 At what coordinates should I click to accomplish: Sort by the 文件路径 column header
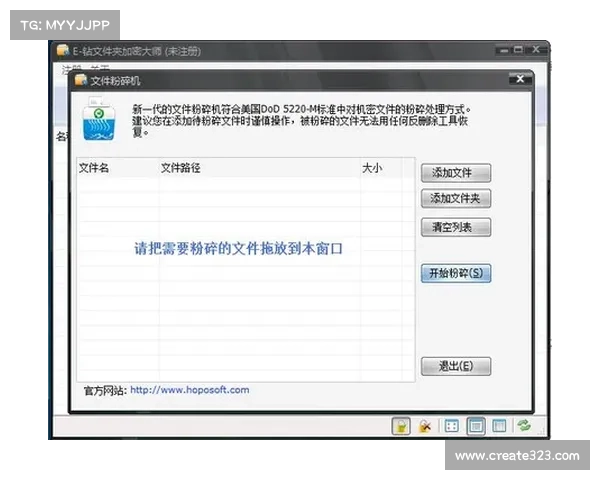pos(259,168)
